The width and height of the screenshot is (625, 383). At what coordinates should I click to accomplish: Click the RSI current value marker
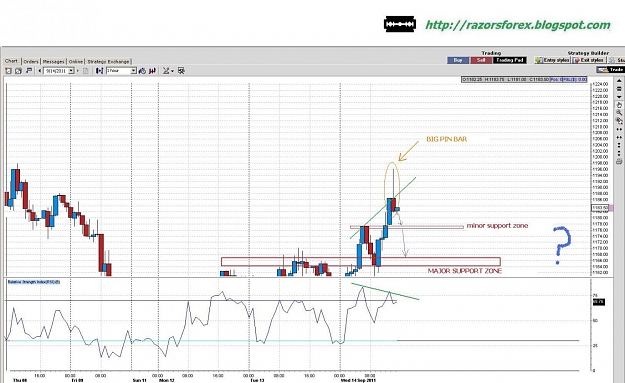coord(599,302)
